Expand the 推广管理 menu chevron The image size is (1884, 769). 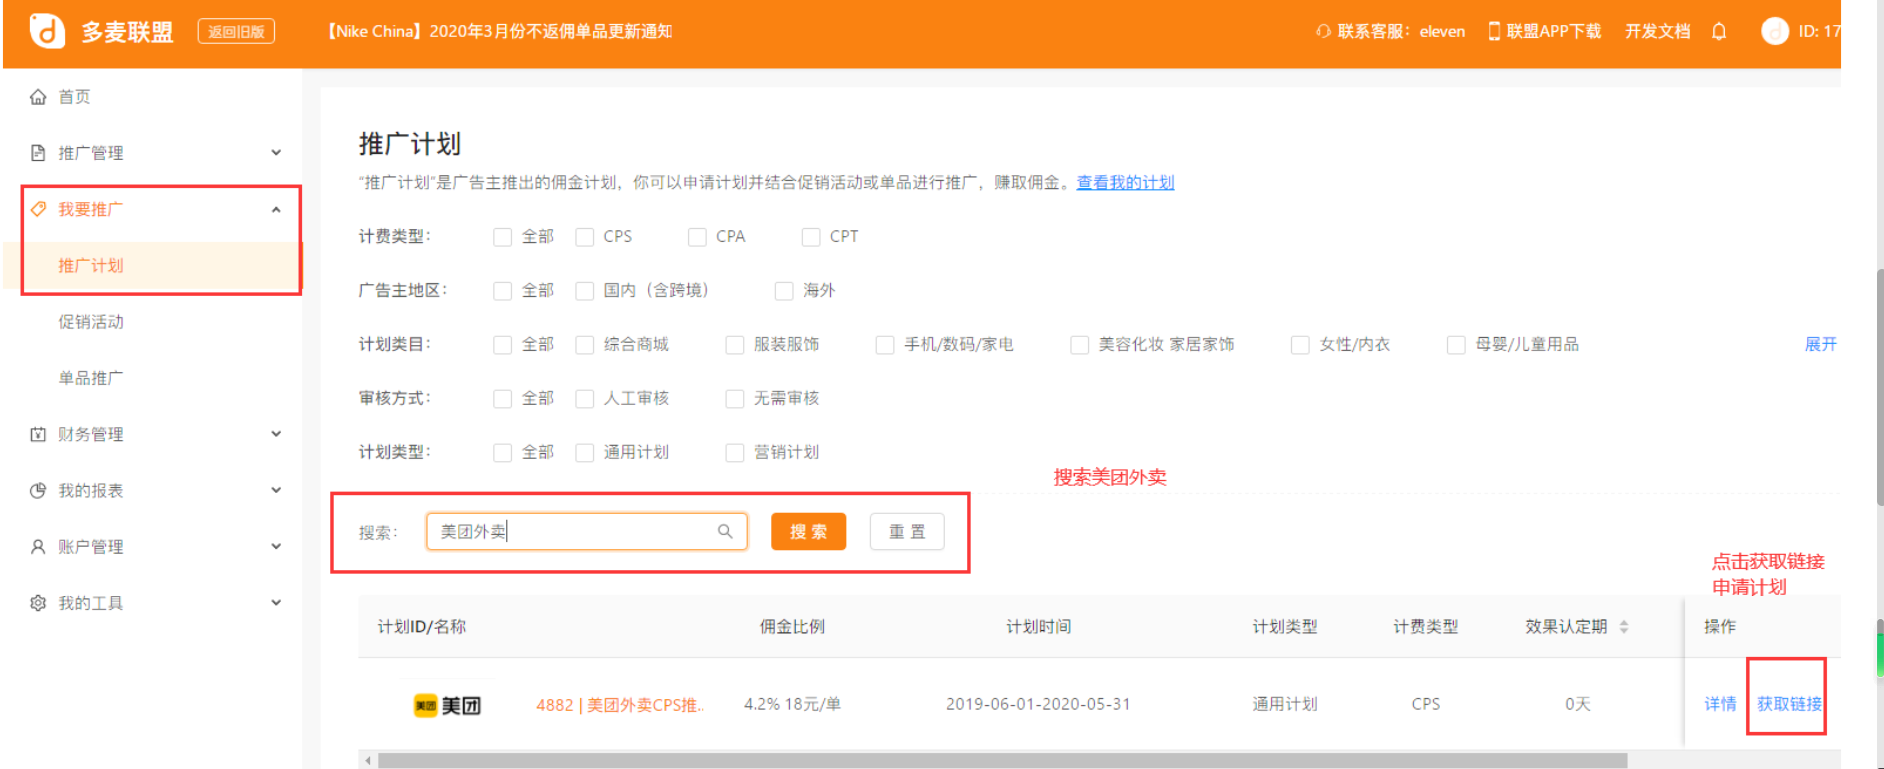coord(276,153)
